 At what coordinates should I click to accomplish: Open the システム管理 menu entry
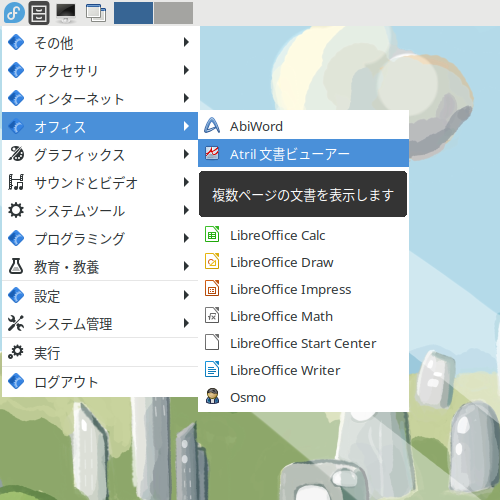click(x=100, y=323)
